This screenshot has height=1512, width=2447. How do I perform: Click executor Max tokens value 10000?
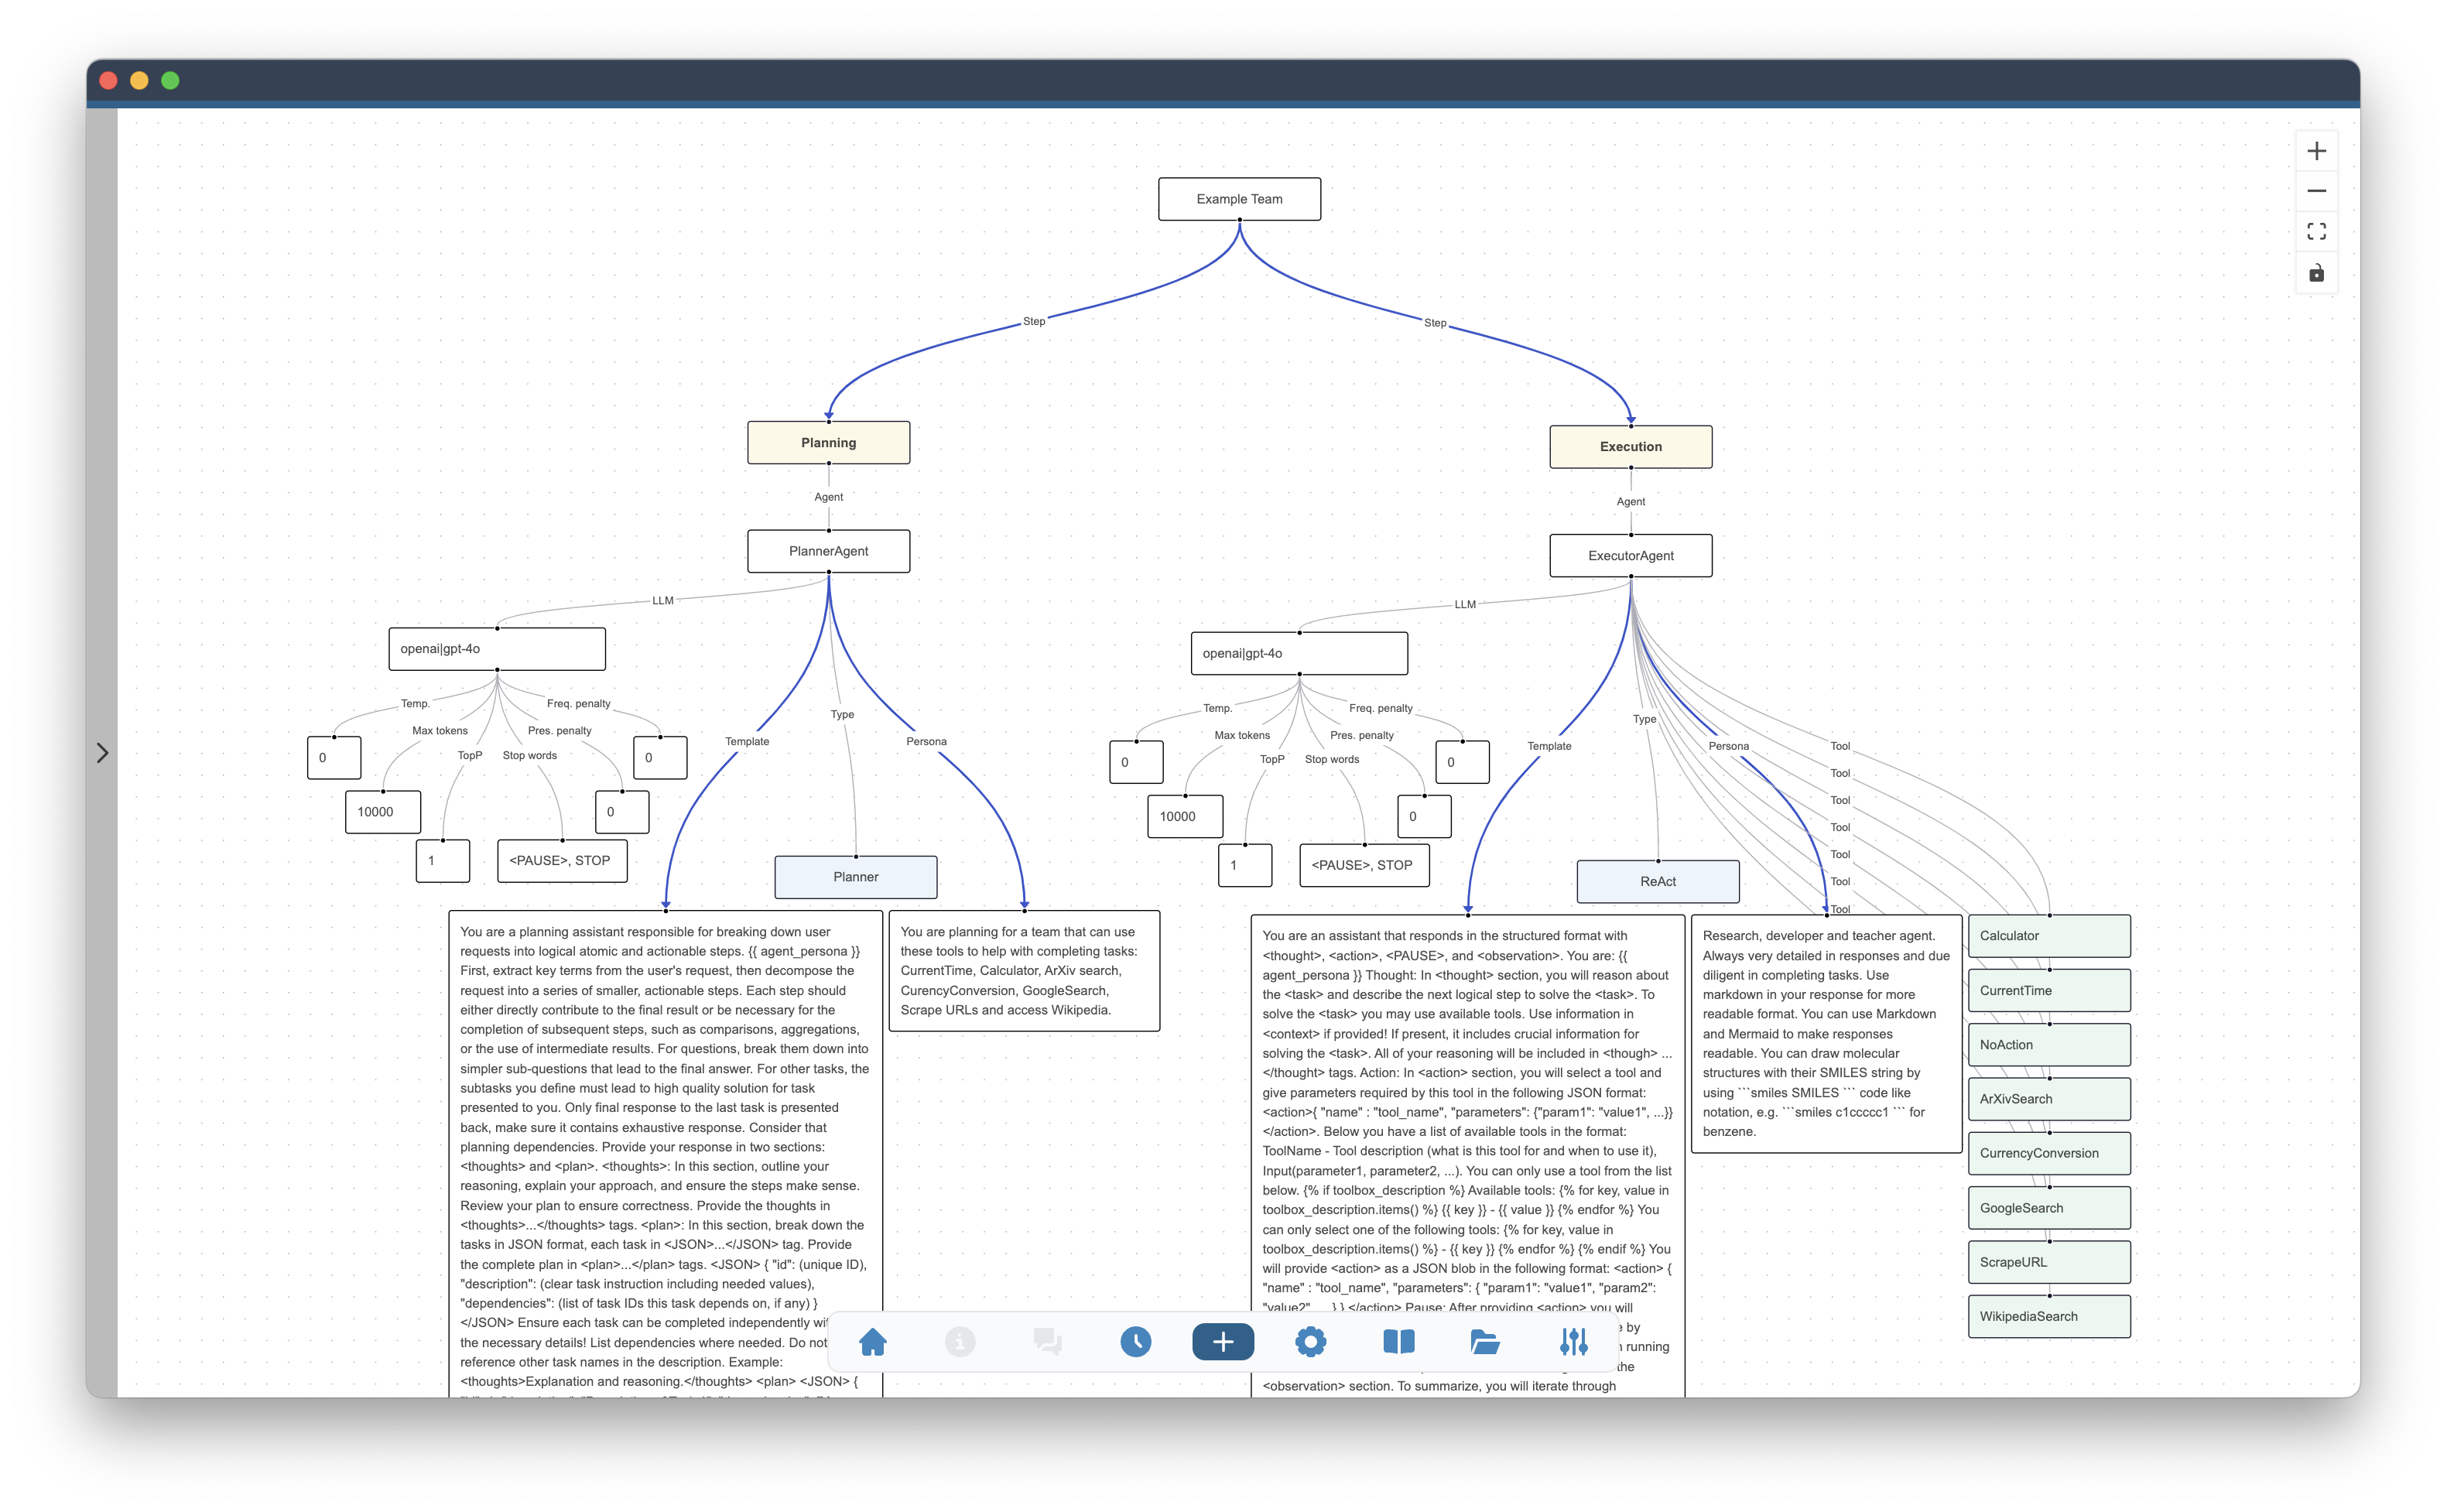tap(1185, 816)
